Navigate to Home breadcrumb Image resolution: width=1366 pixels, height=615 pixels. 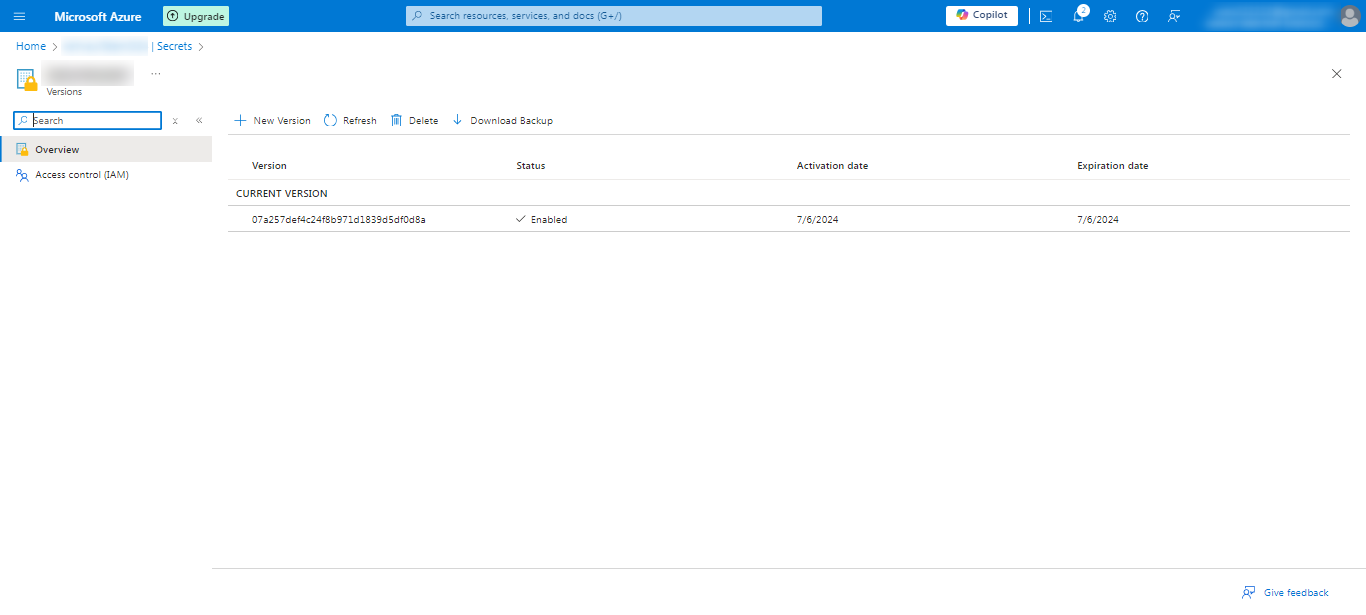point(31,46)
